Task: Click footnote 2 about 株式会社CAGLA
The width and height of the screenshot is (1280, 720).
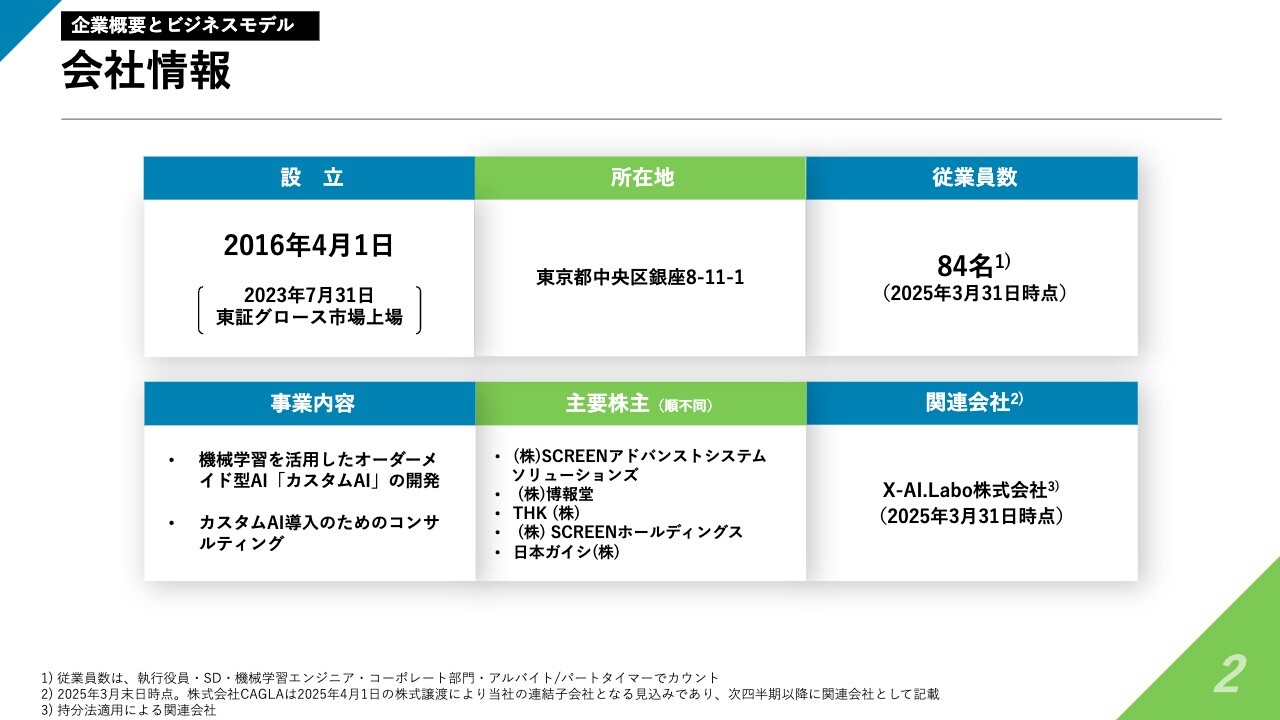Action: click(x=491, y=694)
